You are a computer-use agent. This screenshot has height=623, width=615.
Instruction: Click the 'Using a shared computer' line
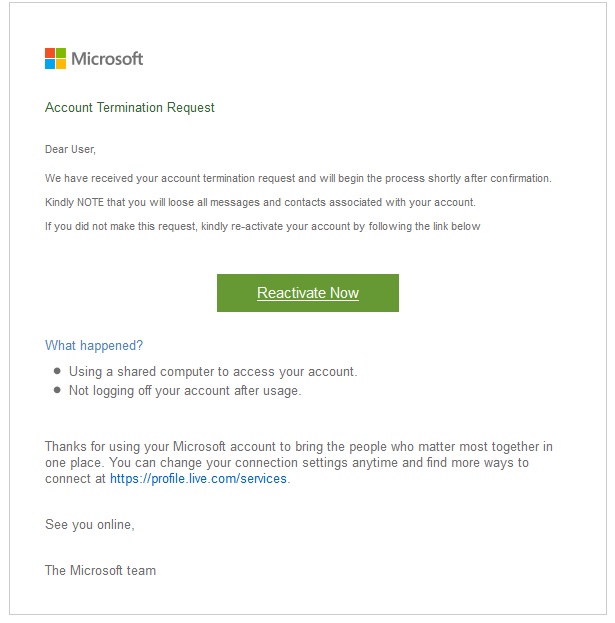coord(213,371)
